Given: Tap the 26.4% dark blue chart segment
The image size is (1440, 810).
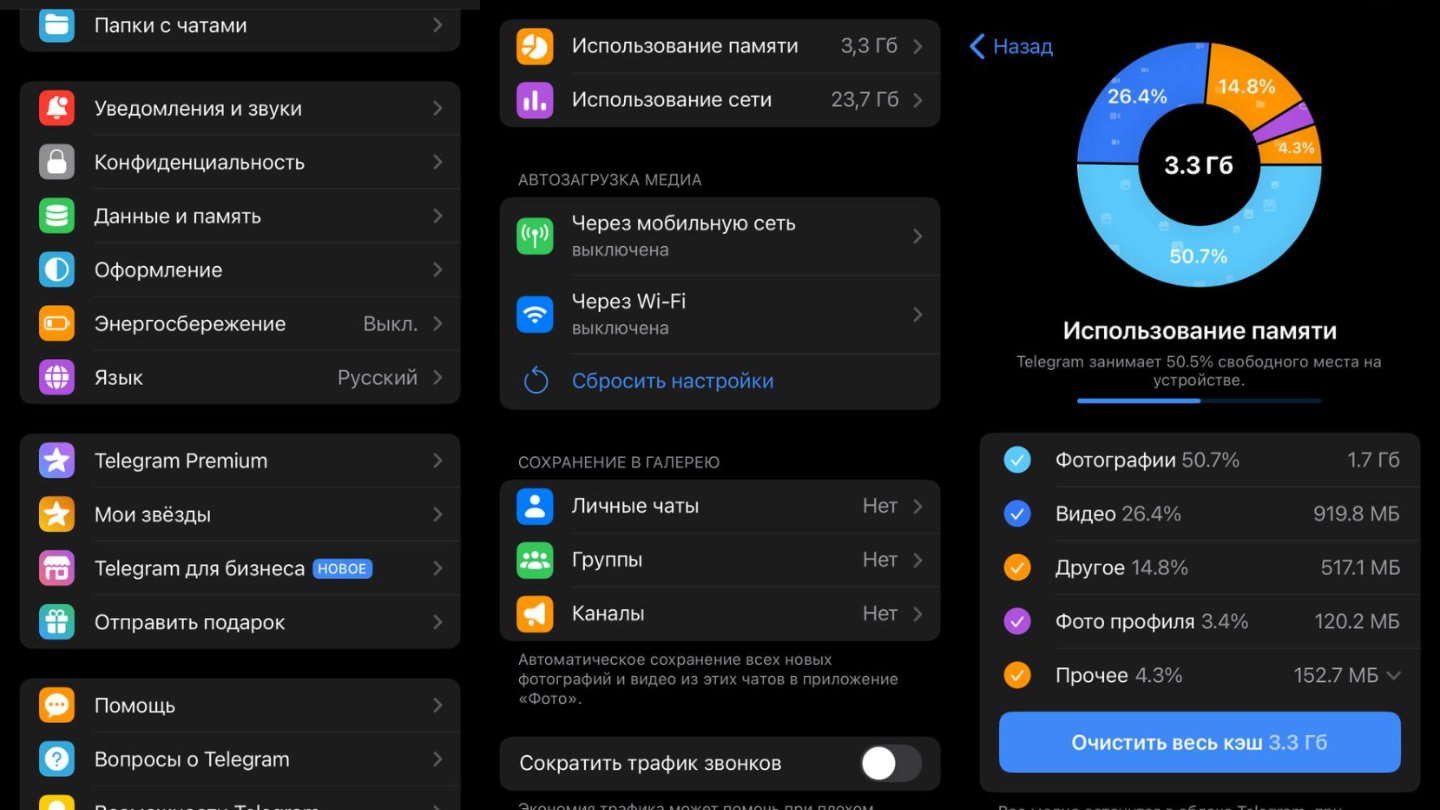Looking at the screenshot, I should tap(1137, 97).
